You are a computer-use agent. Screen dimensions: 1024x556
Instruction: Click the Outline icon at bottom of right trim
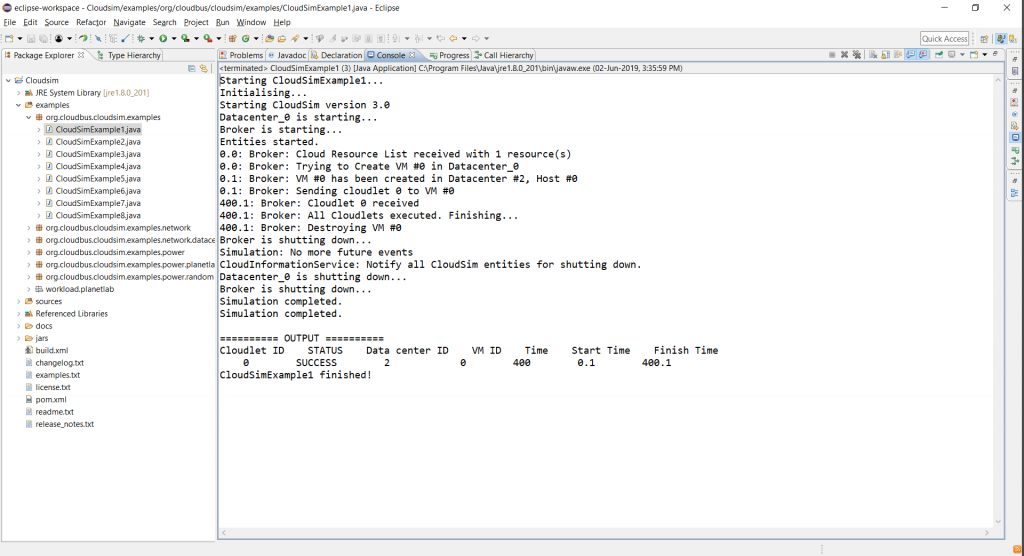click(1014, 193)
